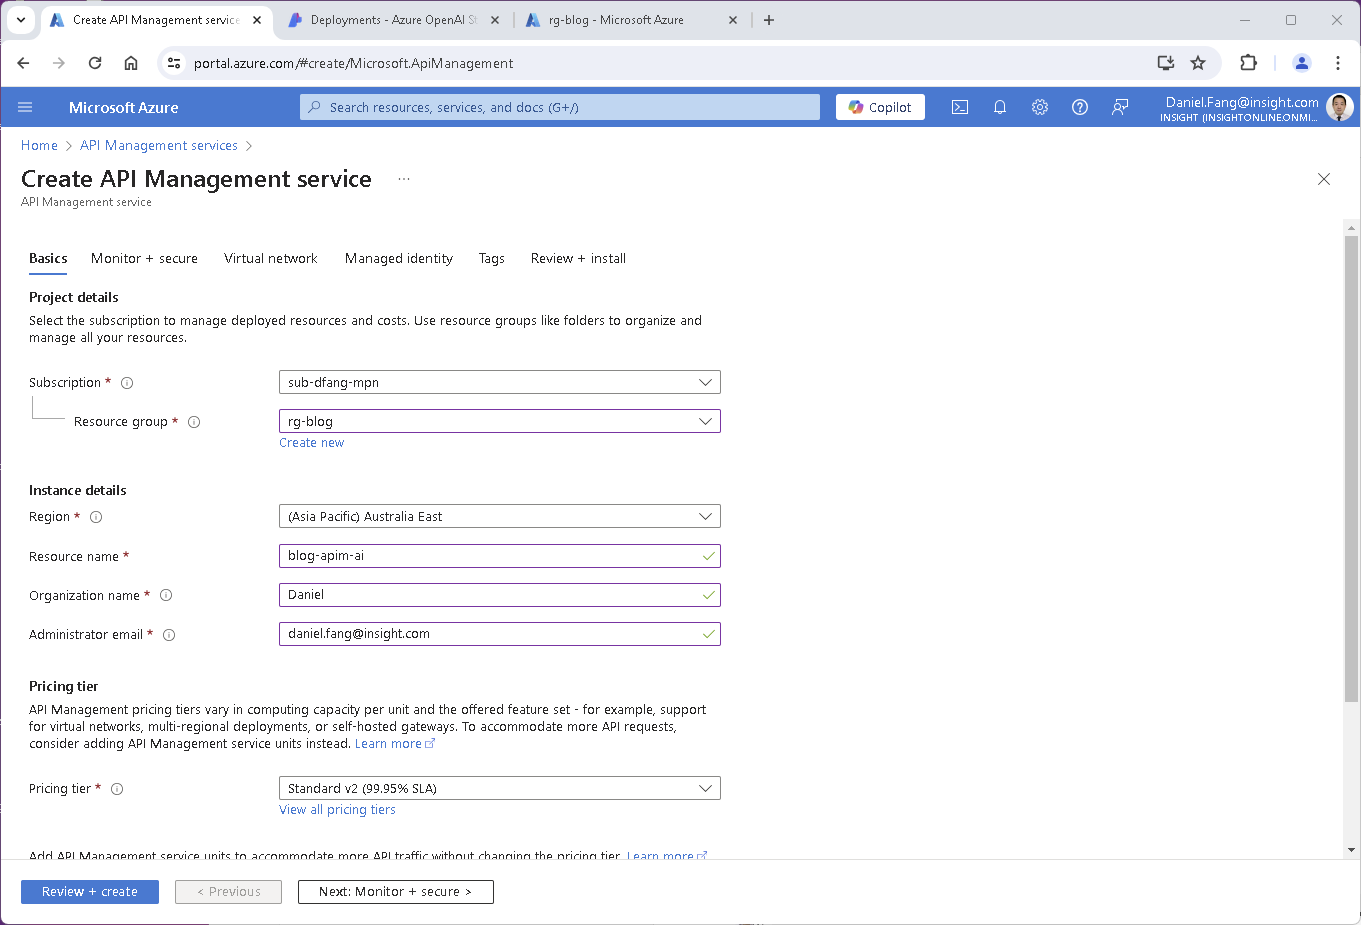The width and height of the screenshot is (1361, 925).
Task: Open a new browser tab
Action: click(769, 20)
